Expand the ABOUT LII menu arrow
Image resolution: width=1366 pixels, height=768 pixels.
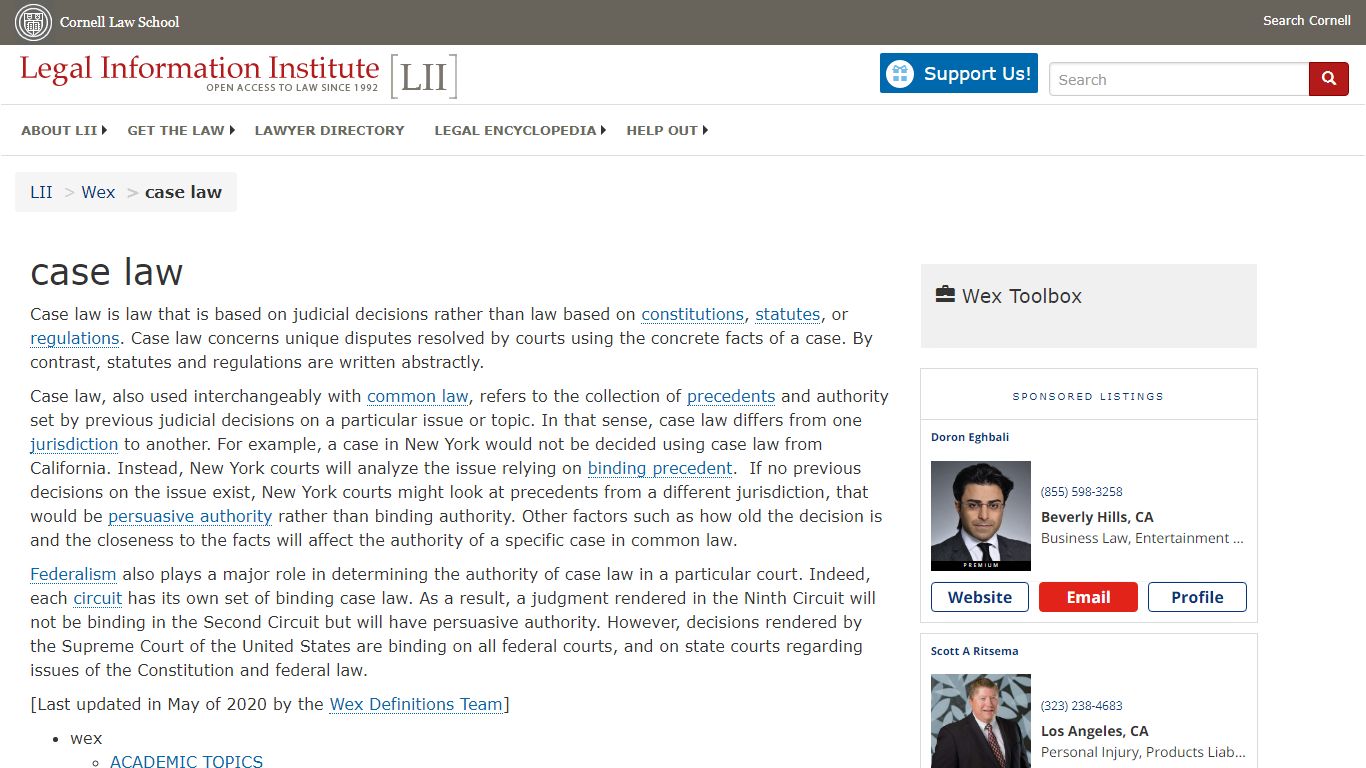pos(104,130)
